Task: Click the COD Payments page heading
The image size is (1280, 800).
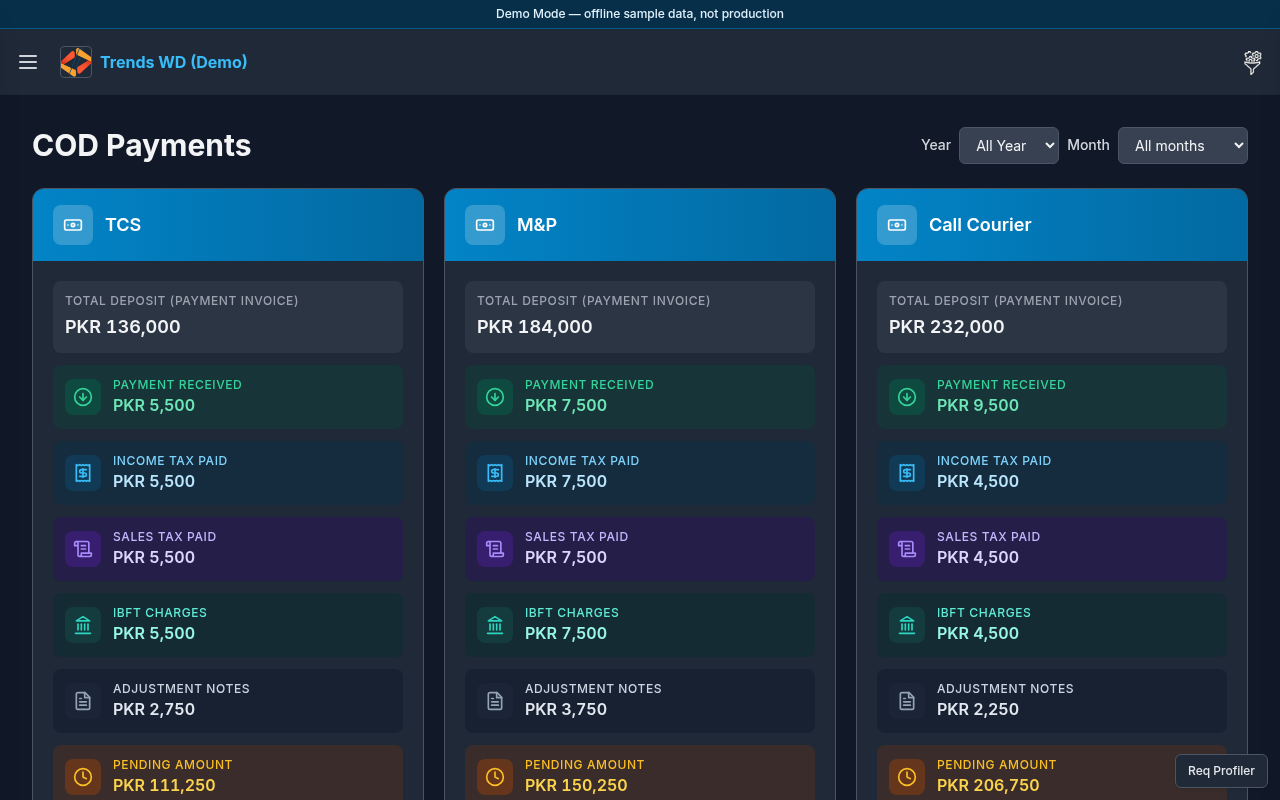Action: 142,145
